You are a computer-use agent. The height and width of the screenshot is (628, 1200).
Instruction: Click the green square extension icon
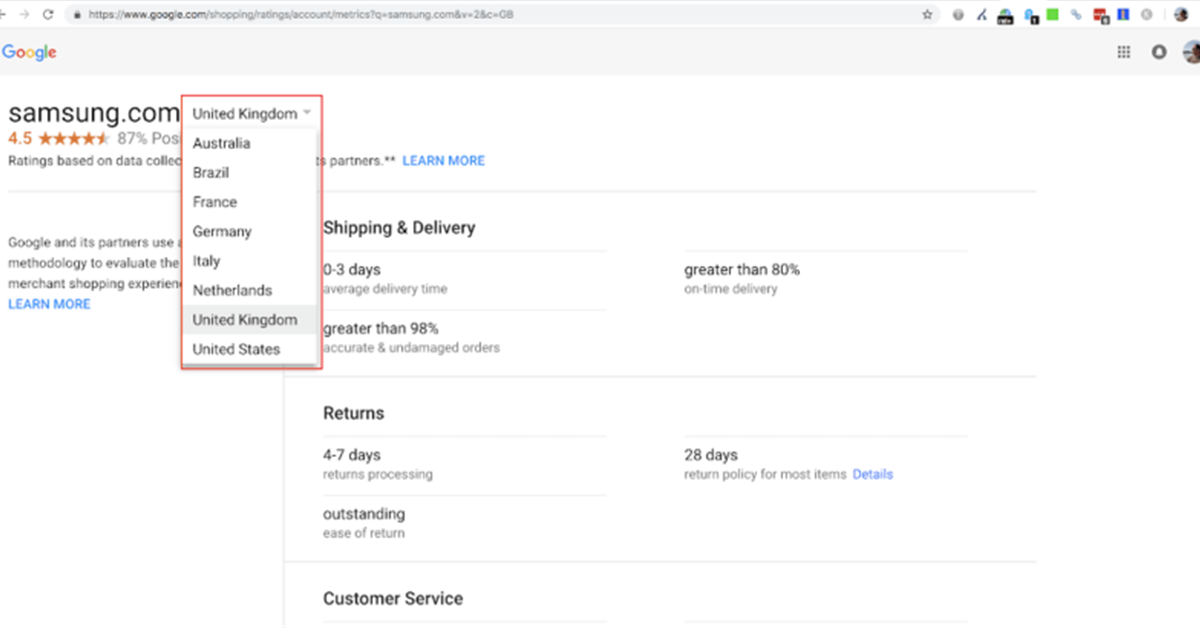tap(1052, 15)
